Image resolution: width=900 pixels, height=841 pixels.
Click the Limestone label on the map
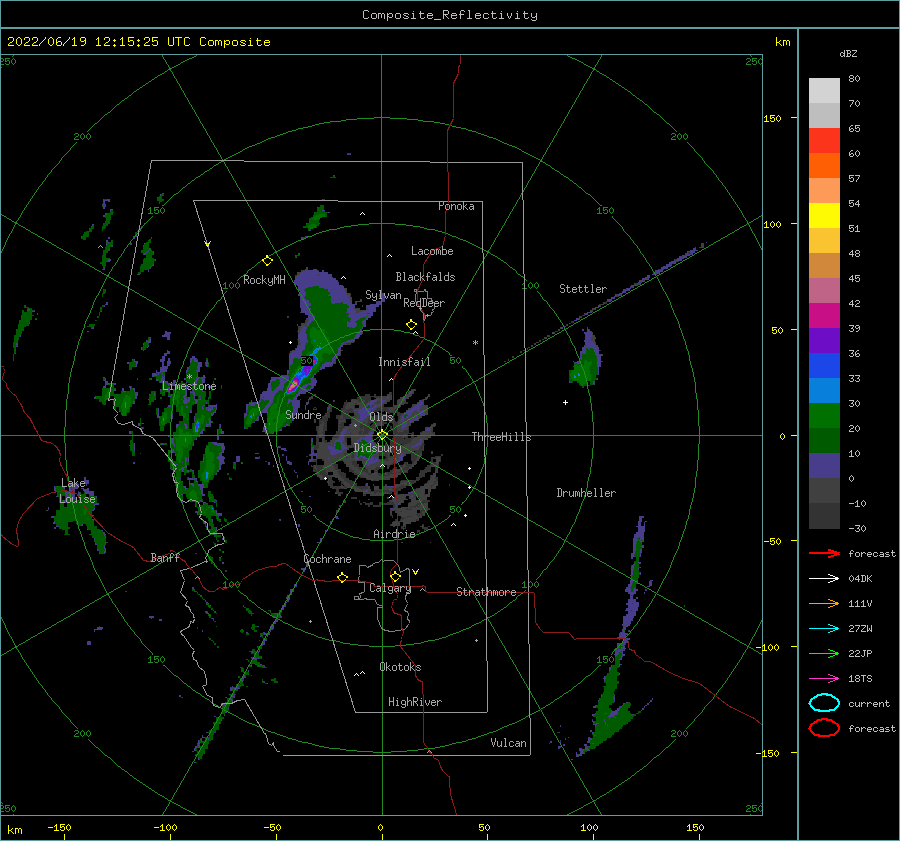click(189, 386)
